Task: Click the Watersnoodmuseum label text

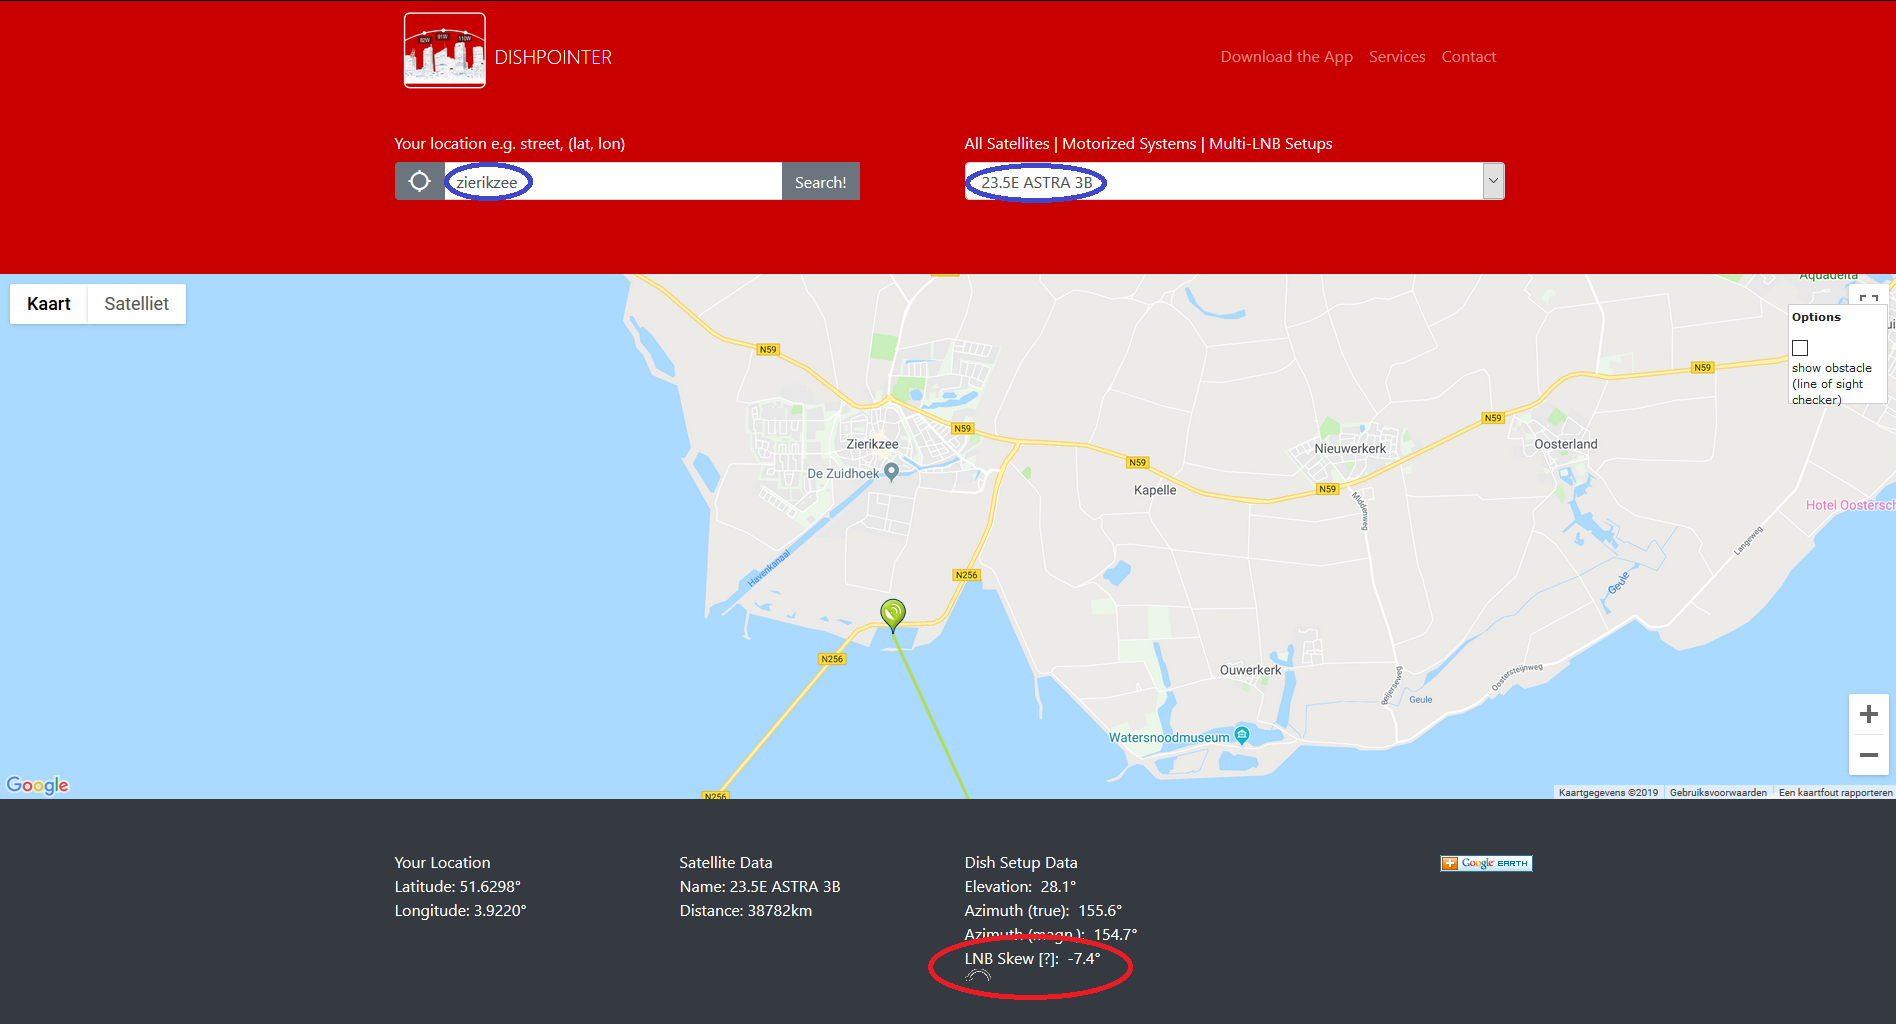Action: tap(1169, 738)
